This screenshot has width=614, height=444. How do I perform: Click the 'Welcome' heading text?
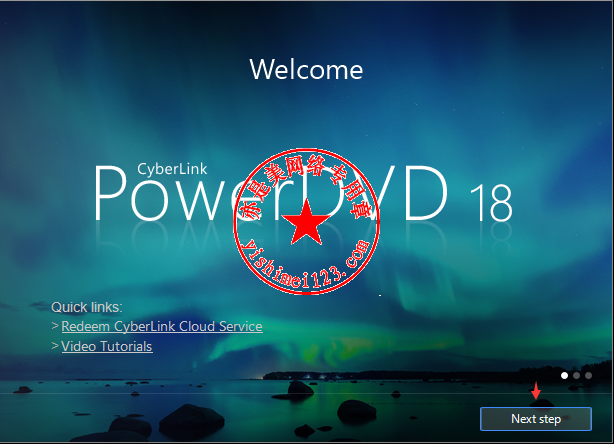306,70
